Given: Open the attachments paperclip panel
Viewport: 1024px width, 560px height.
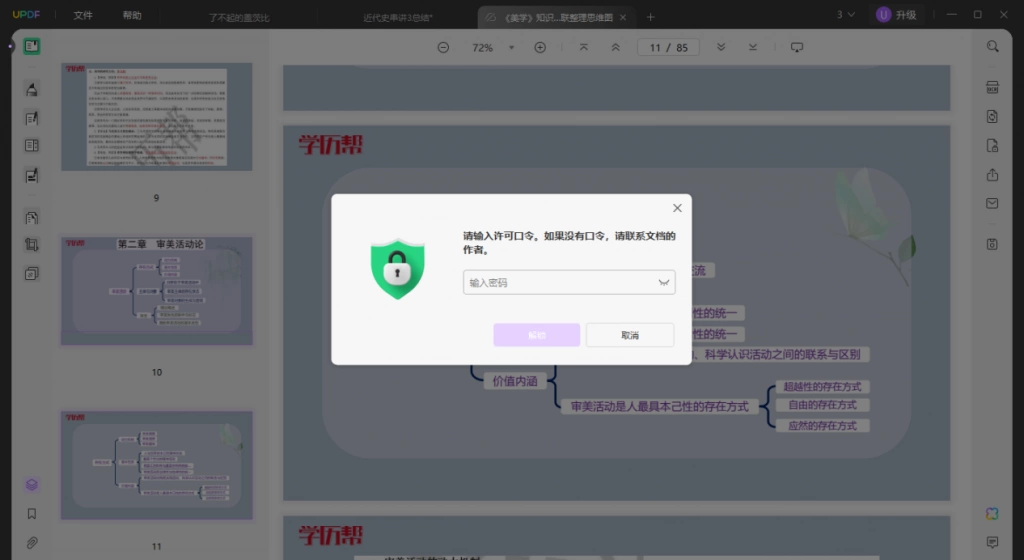Looking at the screenshot, I should 31,542.
